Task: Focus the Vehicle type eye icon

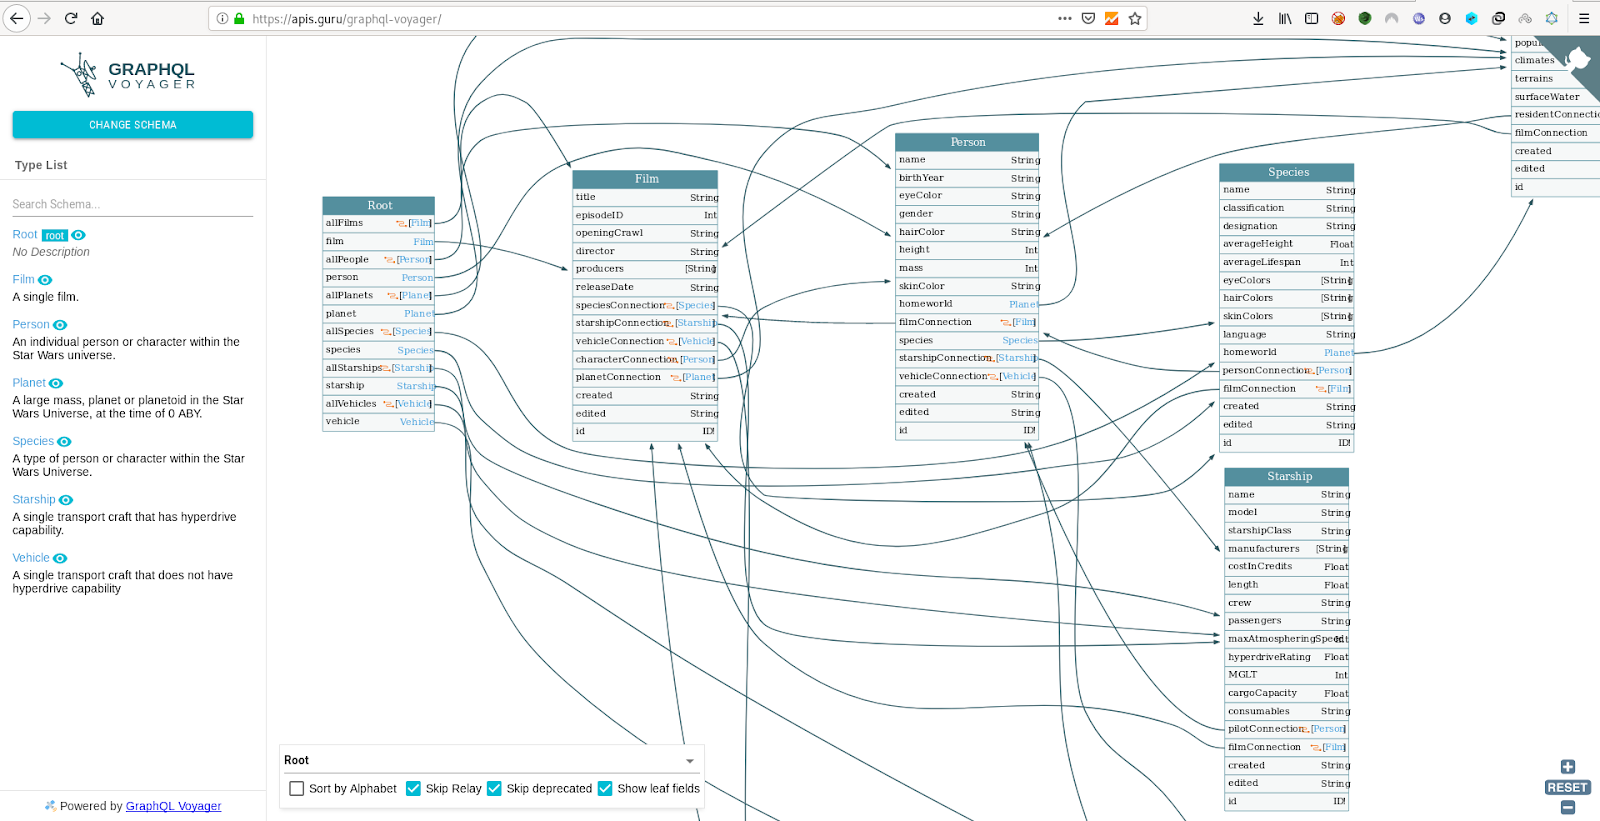Action: [60, 558]
